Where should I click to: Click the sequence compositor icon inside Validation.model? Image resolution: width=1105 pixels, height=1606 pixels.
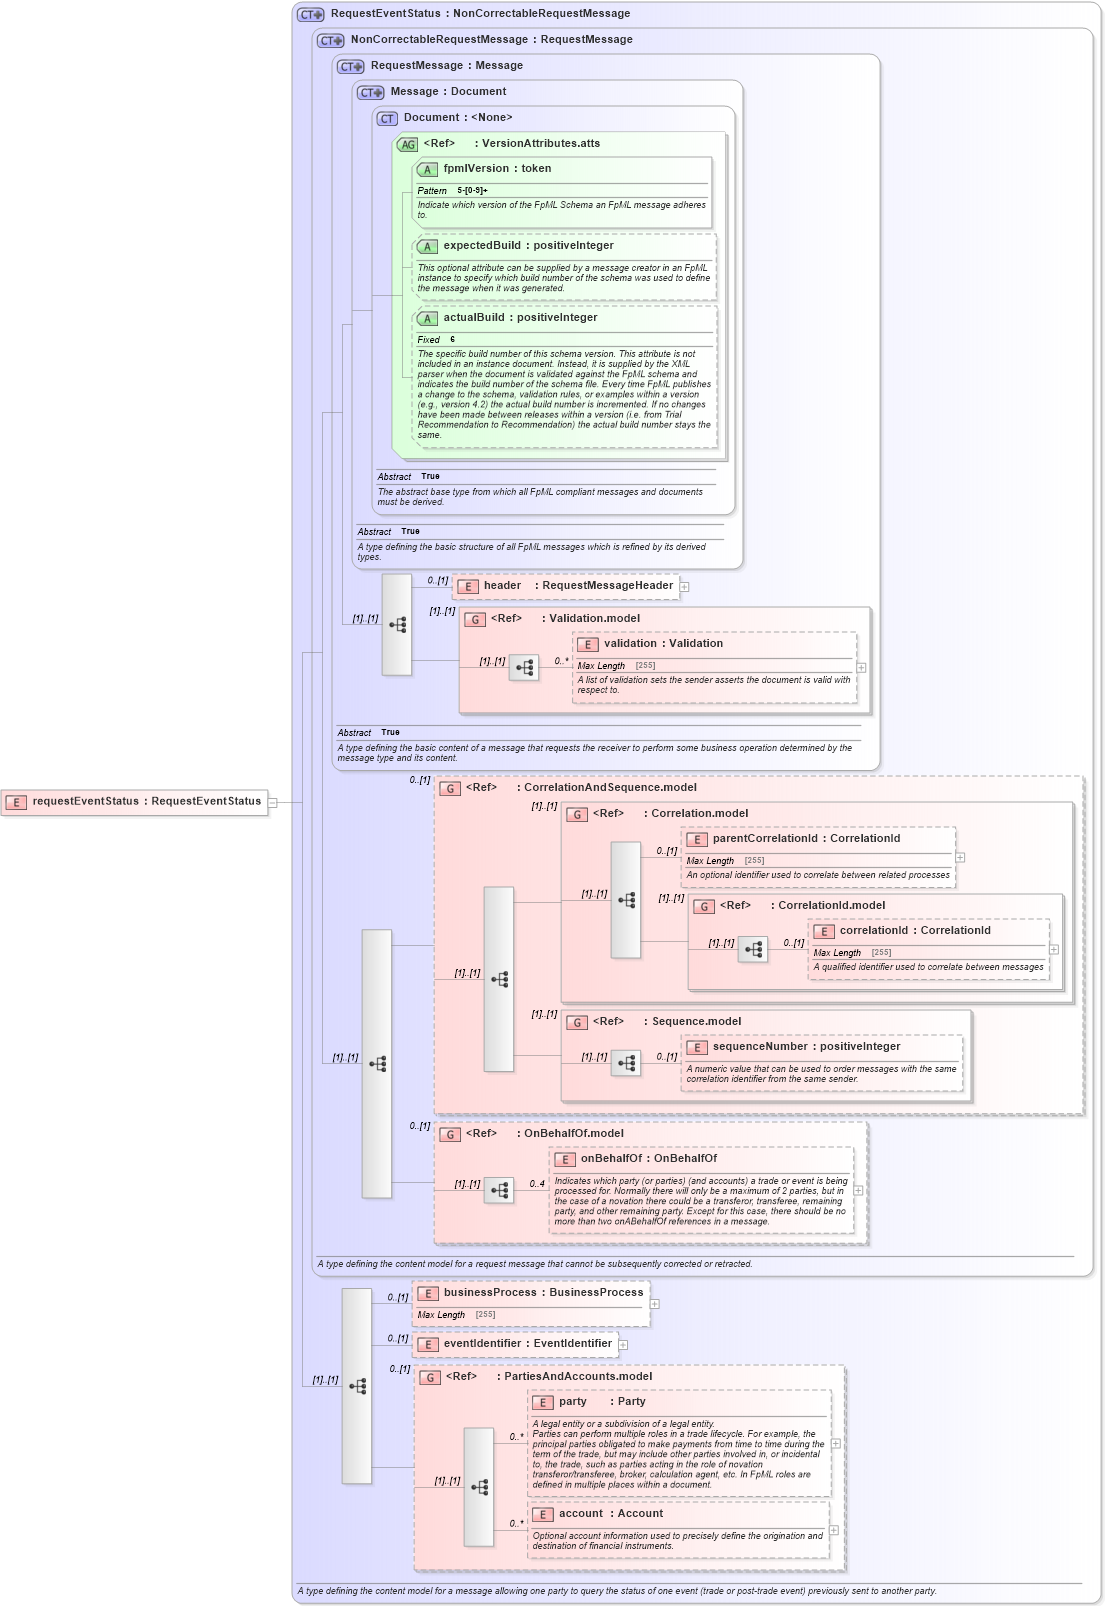pyautogui.click(x=524, y=667)
